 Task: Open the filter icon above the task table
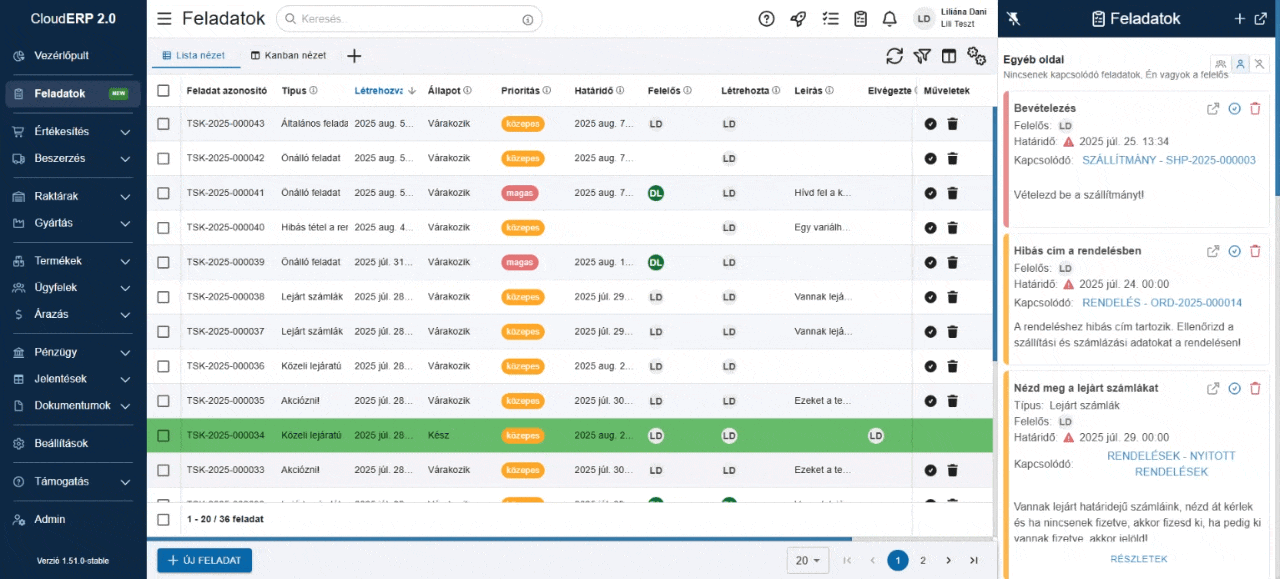click(x=922, y=56)
